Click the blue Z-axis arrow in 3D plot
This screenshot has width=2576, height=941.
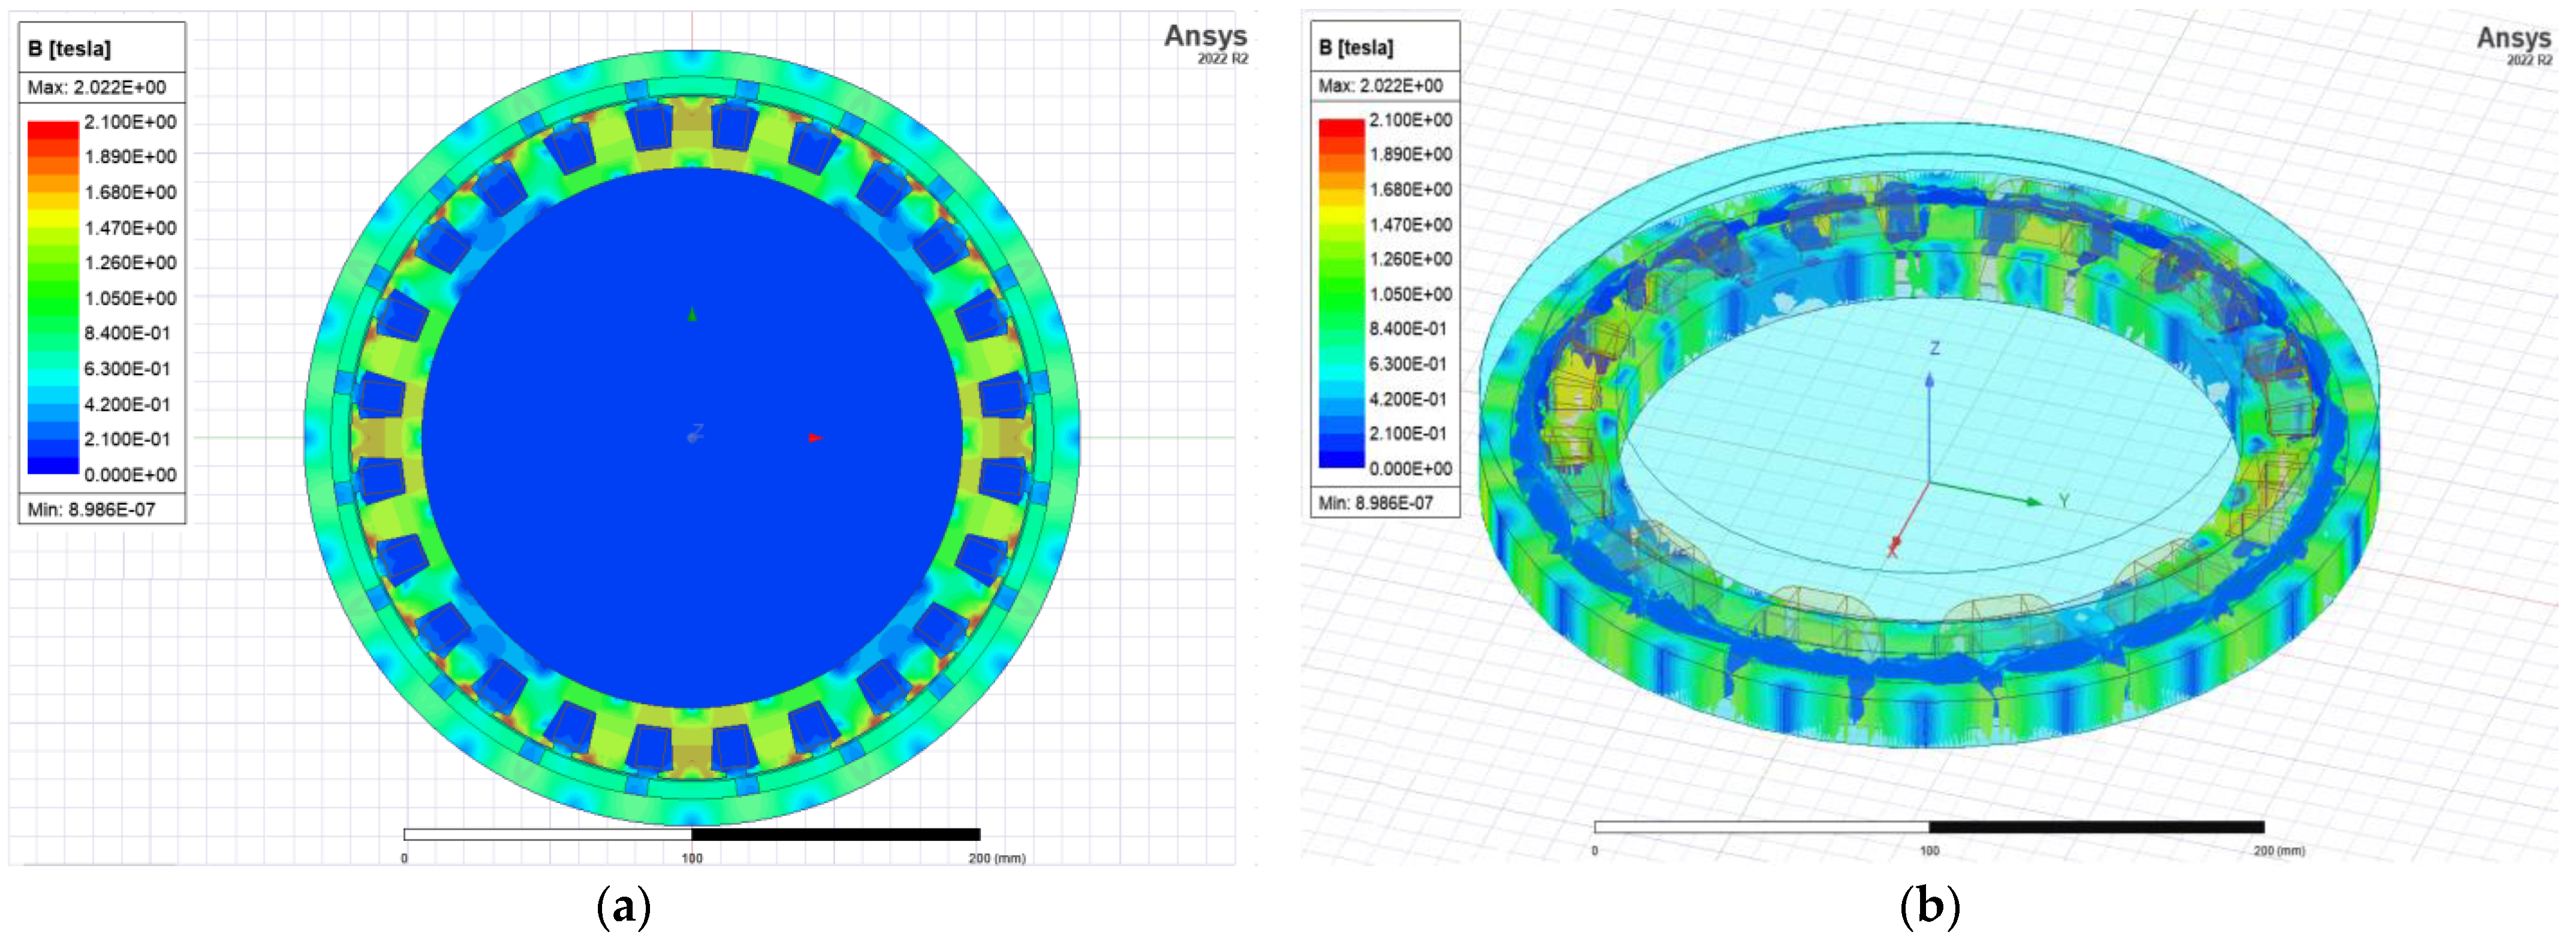(1929, 380)
